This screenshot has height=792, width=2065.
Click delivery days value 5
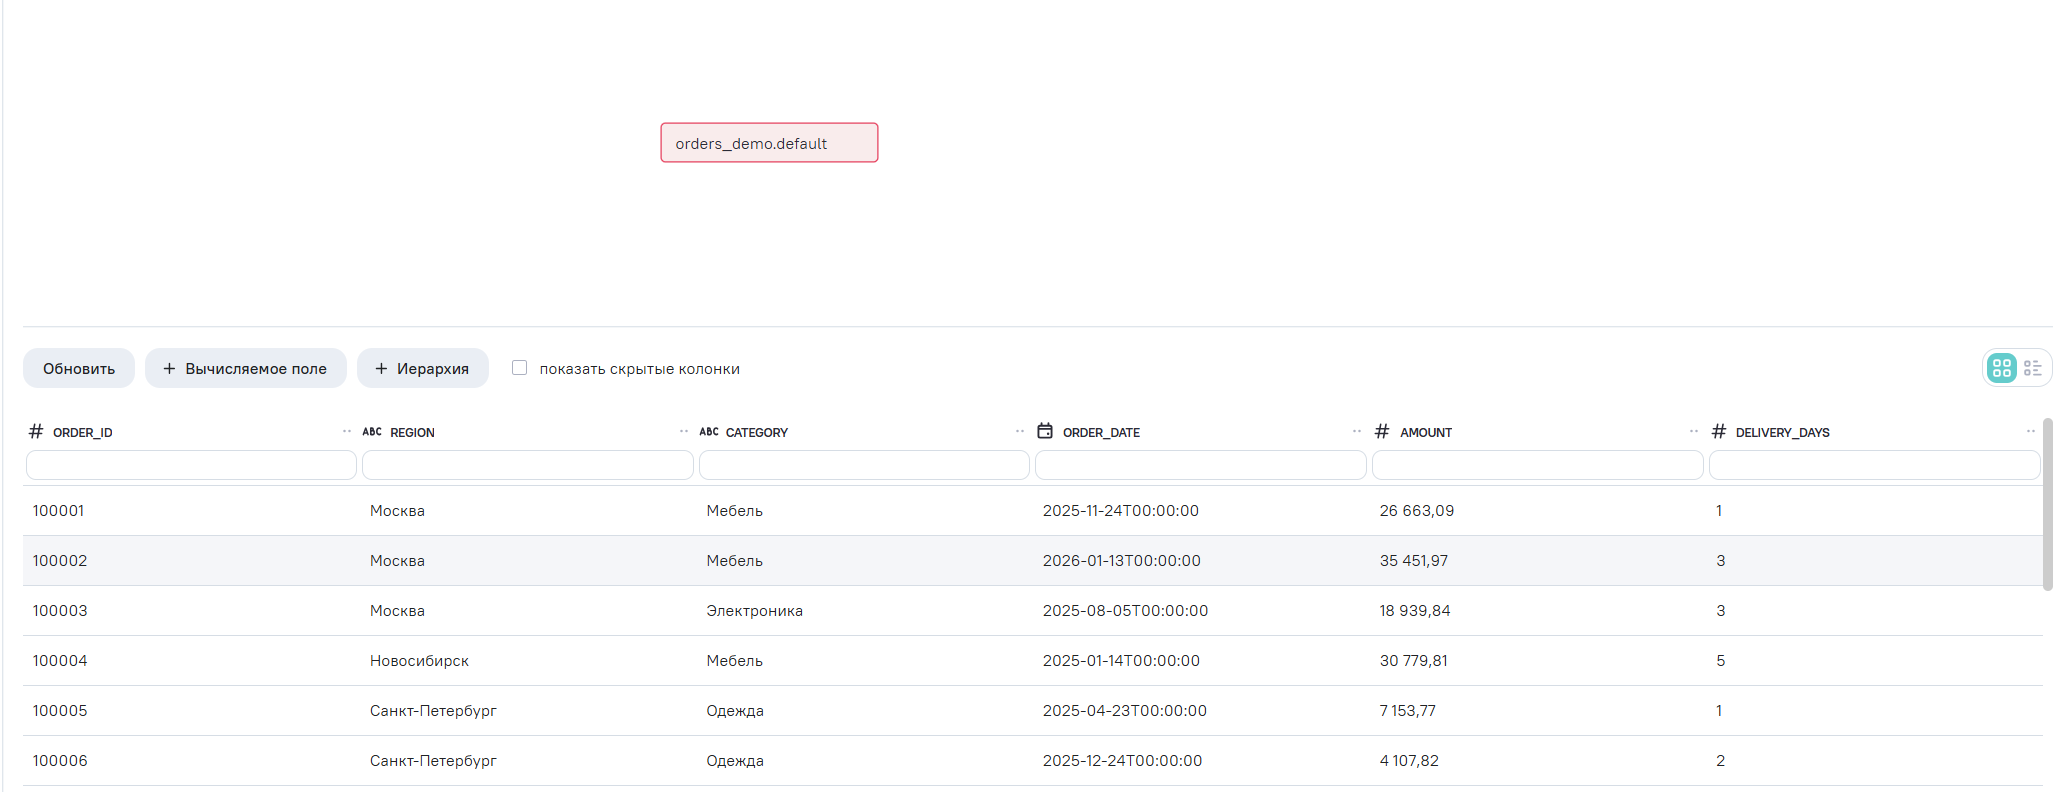tap(1720, 661)
